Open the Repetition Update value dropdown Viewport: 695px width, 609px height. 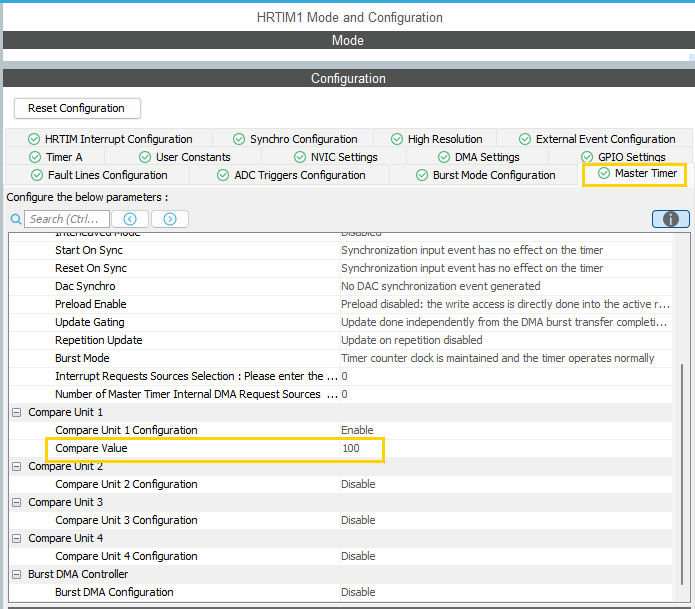point(506,340)
